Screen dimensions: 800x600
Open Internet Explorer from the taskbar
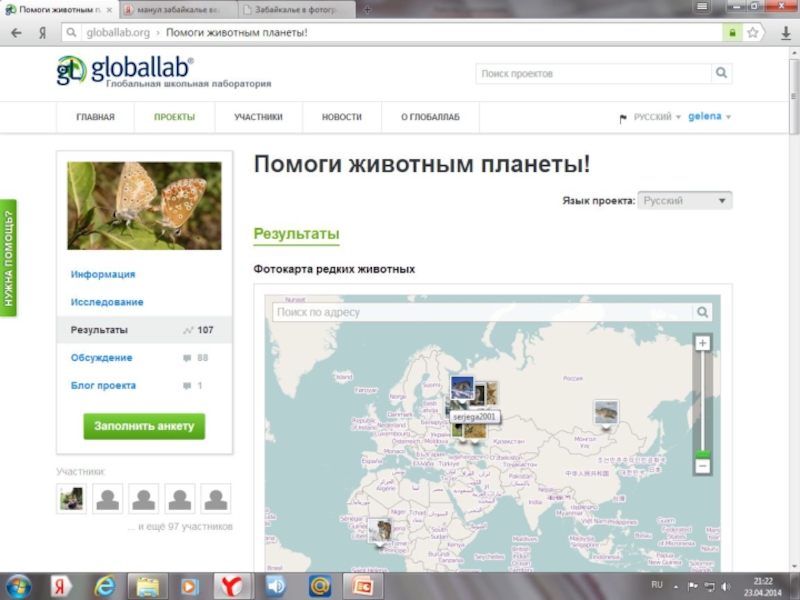pos(105,584)
